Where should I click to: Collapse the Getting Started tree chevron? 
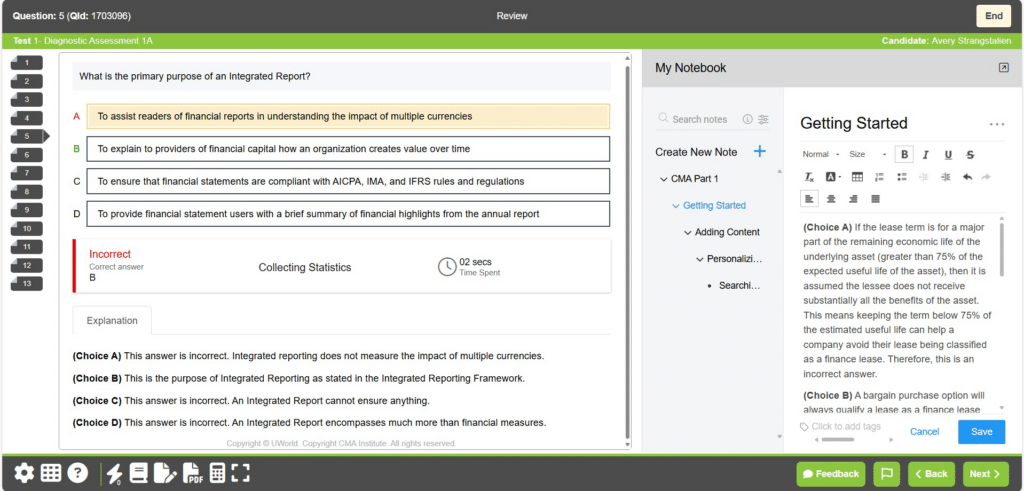(676, 206)
